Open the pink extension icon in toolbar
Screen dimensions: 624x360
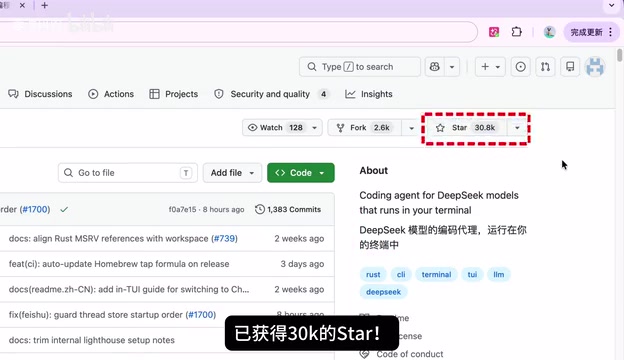coord(494,32)
